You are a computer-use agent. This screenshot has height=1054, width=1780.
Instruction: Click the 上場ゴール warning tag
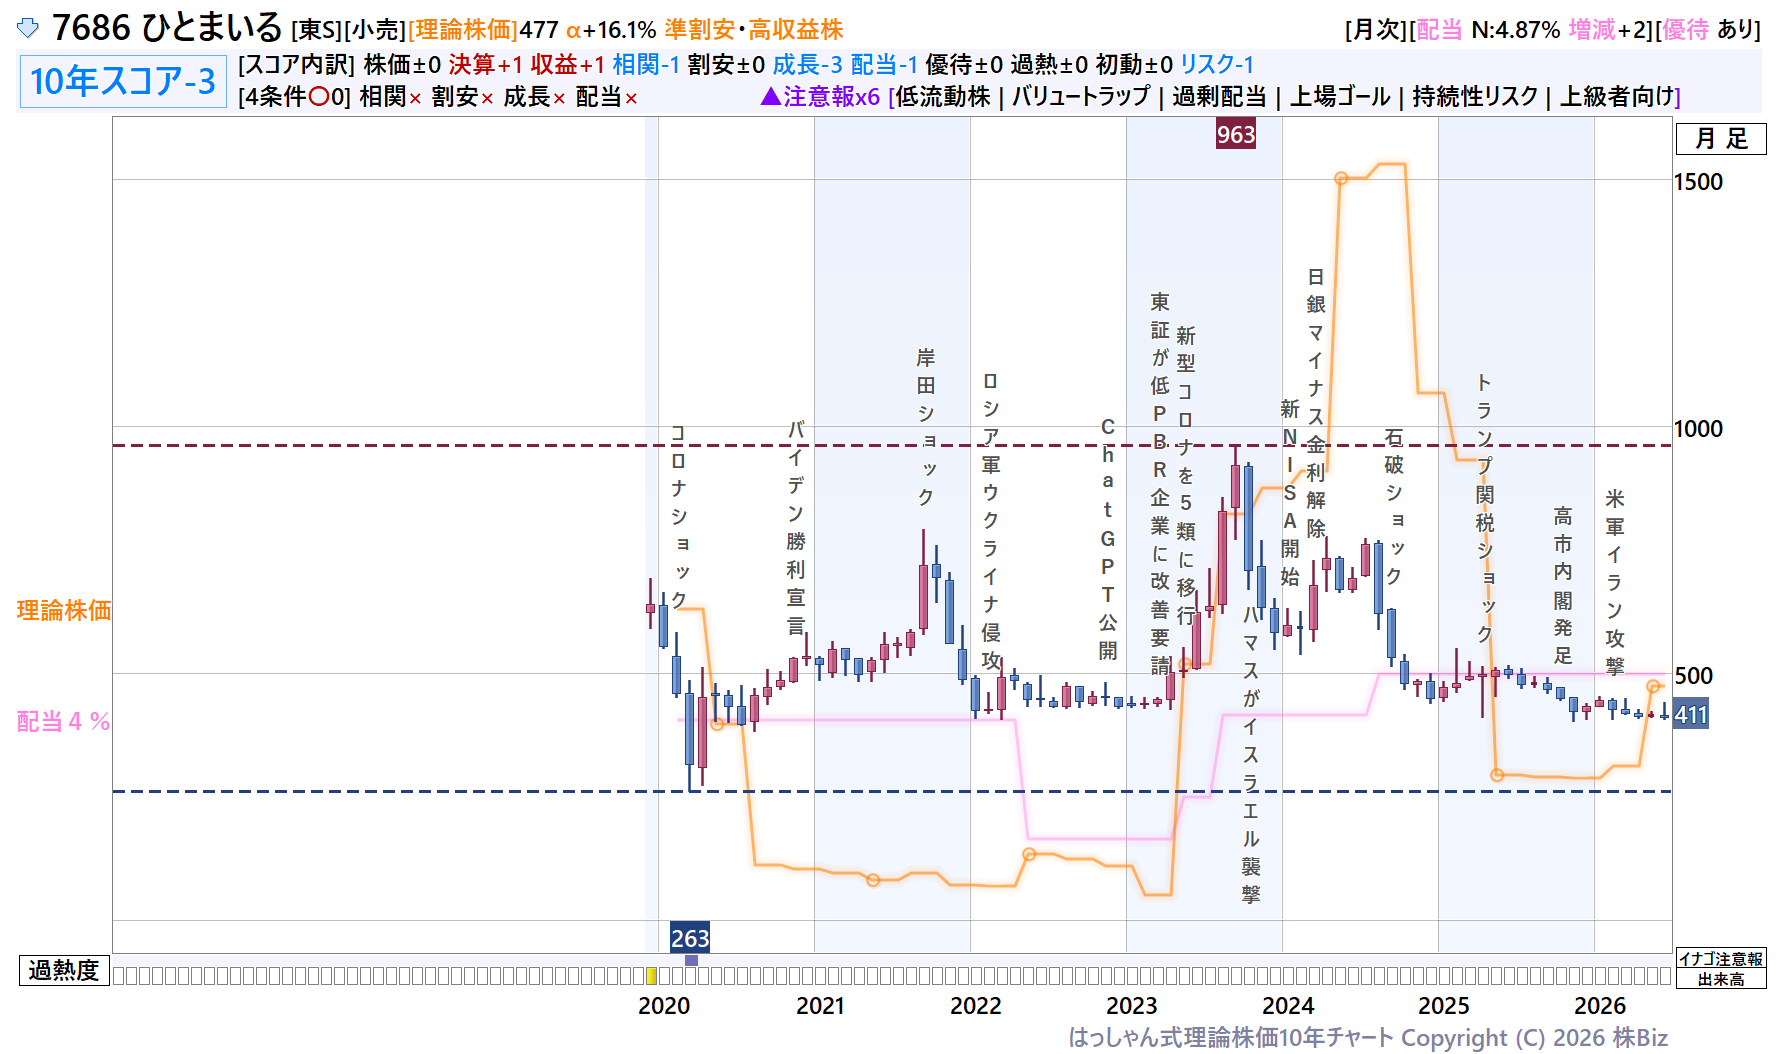point(1340,97)
